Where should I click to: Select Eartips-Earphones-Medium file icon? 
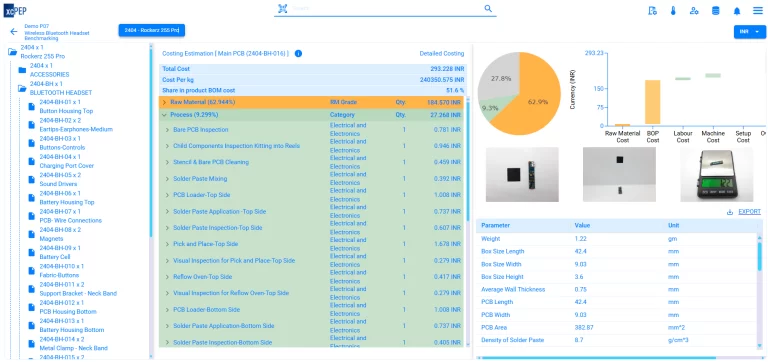click(32, 124)
